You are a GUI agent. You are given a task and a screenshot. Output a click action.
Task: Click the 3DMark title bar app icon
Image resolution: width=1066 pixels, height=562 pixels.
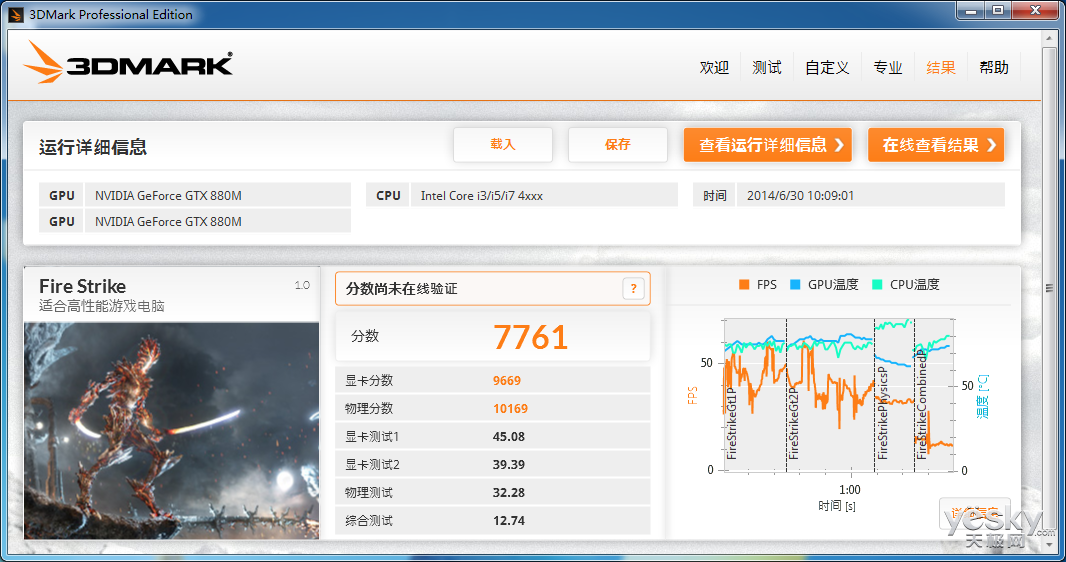pos(15,14)
